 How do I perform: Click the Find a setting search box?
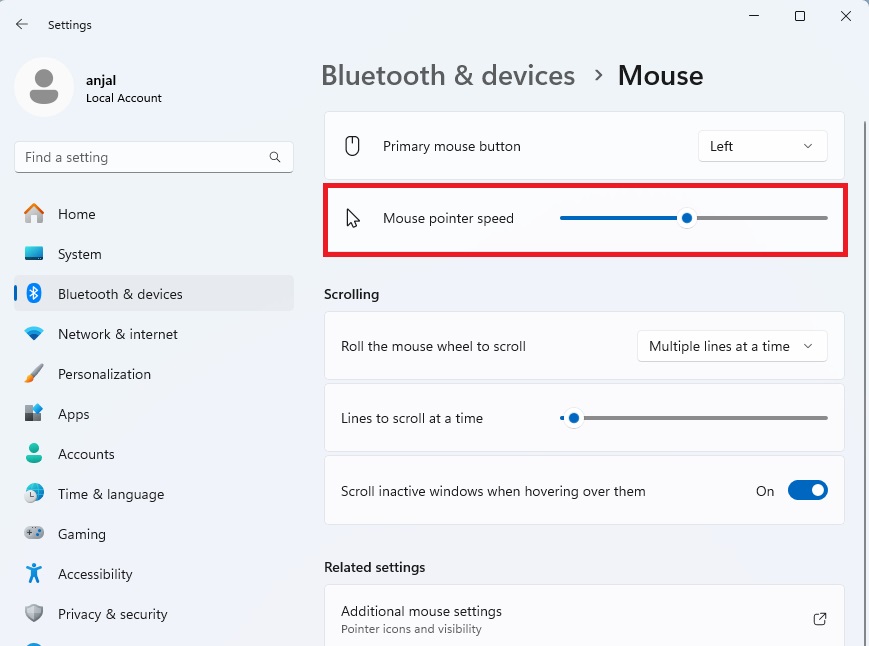pos(154,157)
